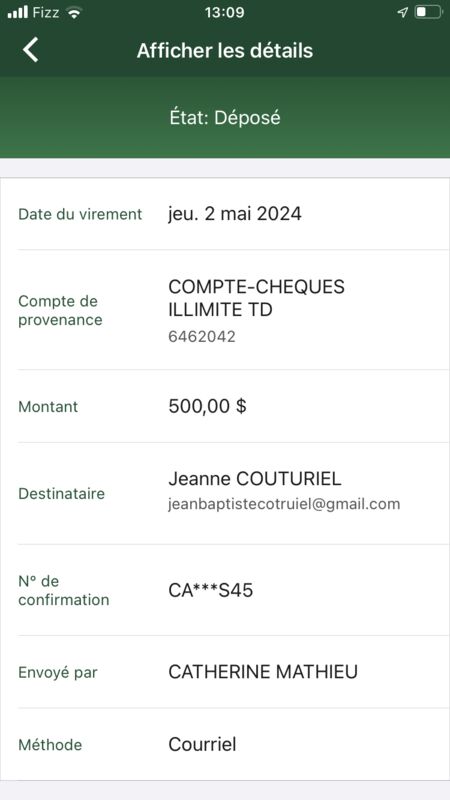
Task: Tap the Wi-Fi status icon
Action: 74,13
